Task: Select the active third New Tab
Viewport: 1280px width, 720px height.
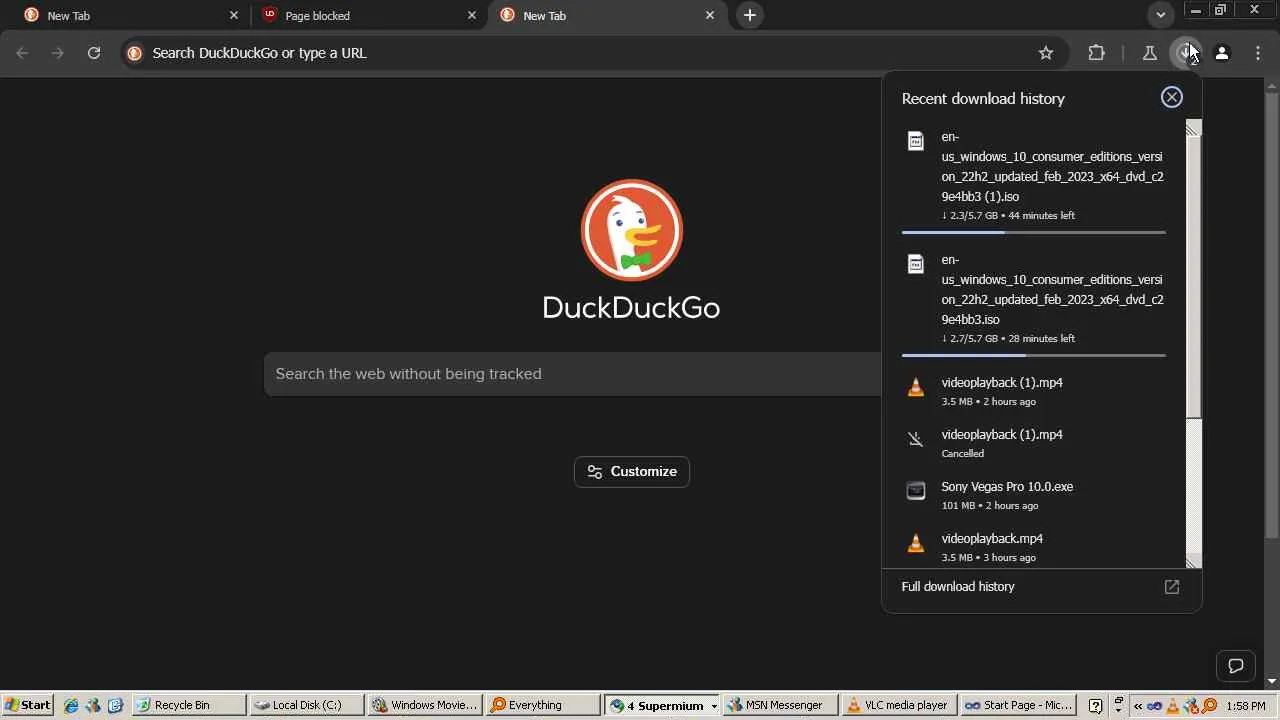Action: click(605, 15)
